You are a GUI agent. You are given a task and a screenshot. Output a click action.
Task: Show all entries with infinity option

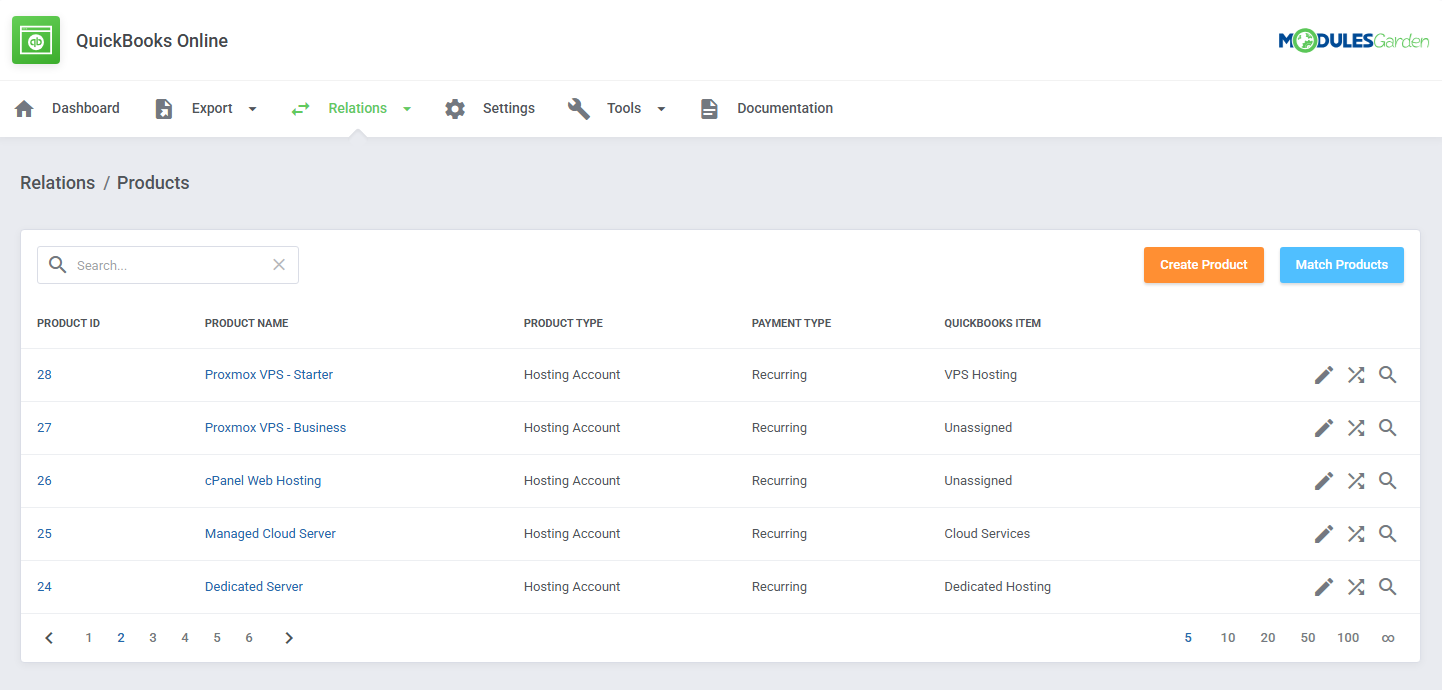tap(1388, 638)
